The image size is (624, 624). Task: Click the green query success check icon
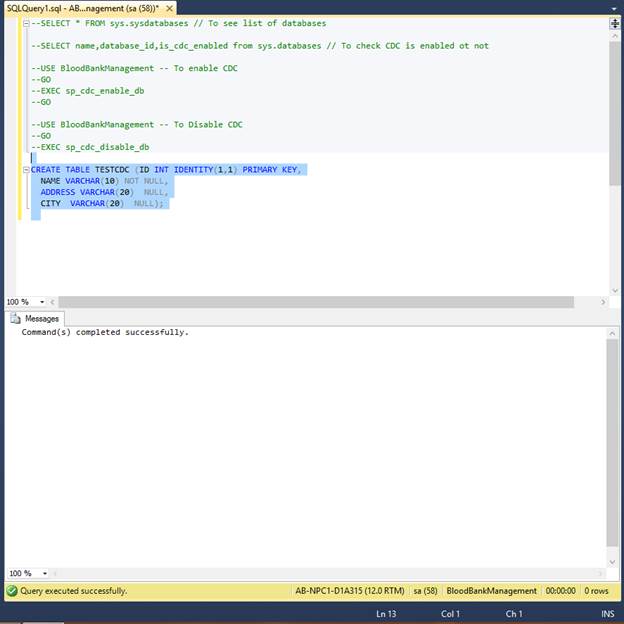(x=12, y=591)
